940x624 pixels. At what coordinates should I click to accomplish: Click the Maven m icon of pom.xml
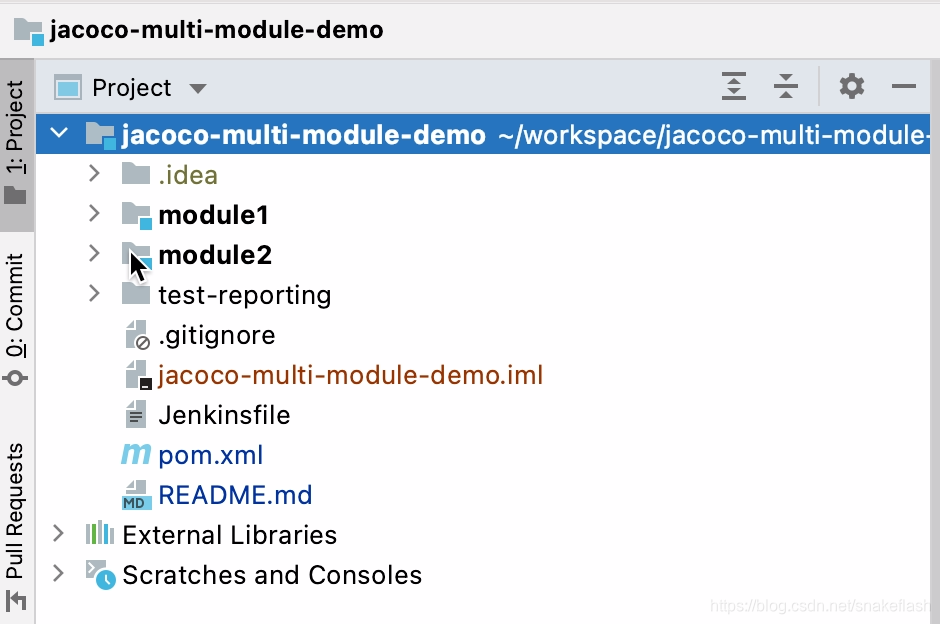[136, 454]
